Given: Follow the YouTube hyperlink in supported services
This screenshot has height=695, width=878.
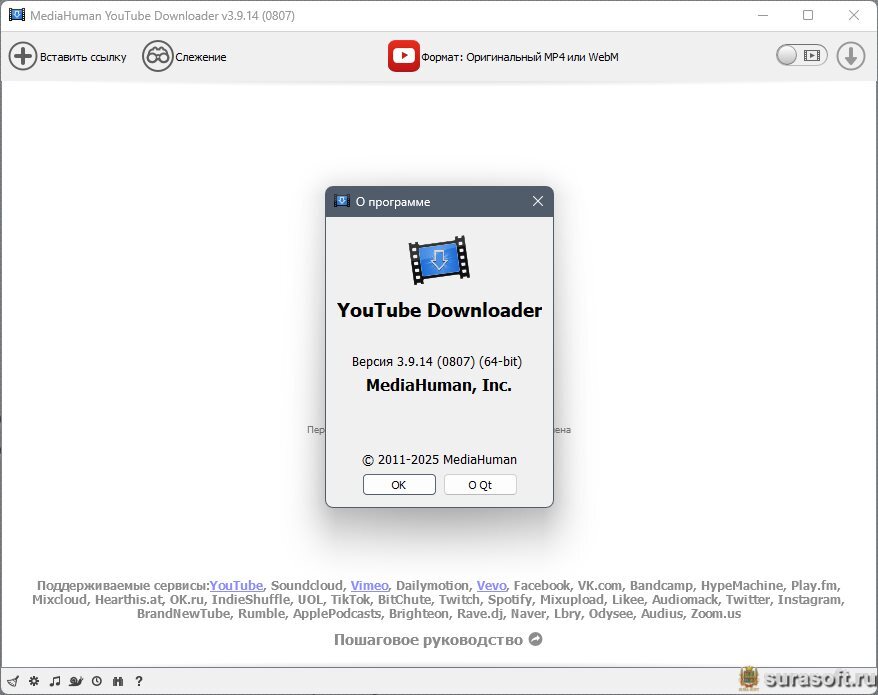Looking at the screenshot, I should [236, 586].
